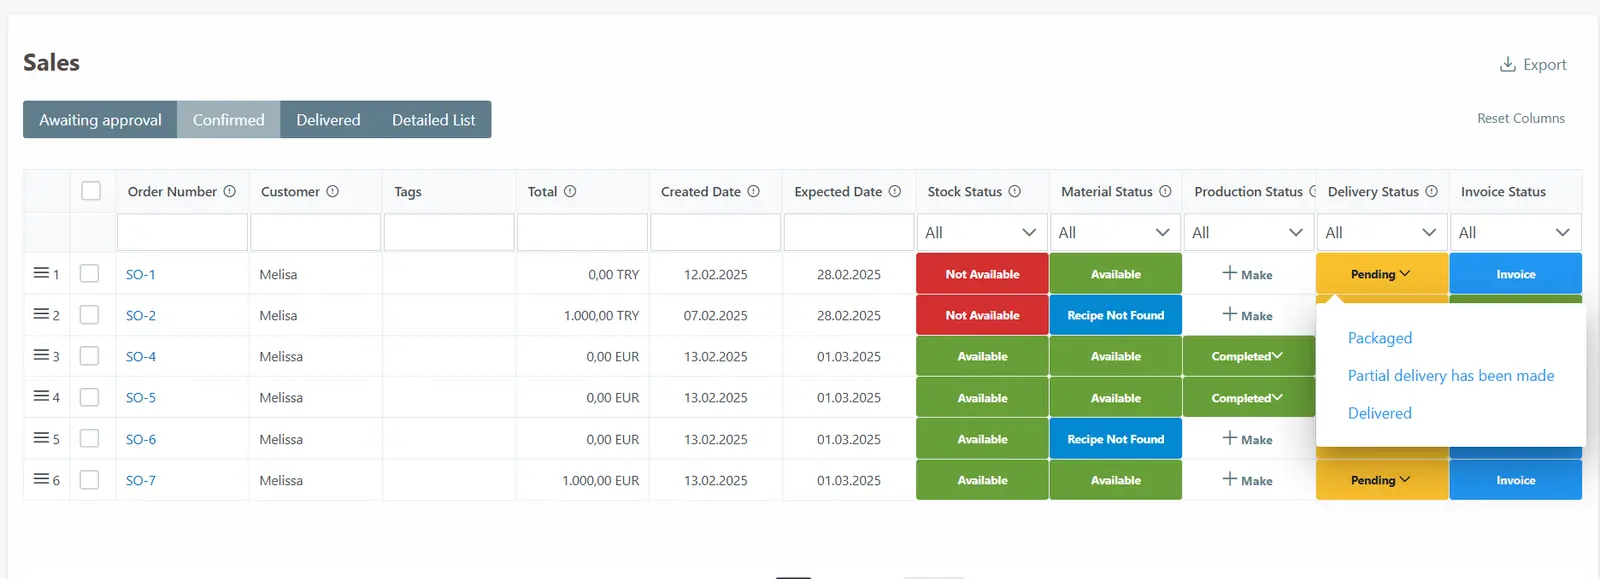Viewport: 1600px width, 579px height.
Task: Click info icon beside Stock Status
Action: (1015, 191)
